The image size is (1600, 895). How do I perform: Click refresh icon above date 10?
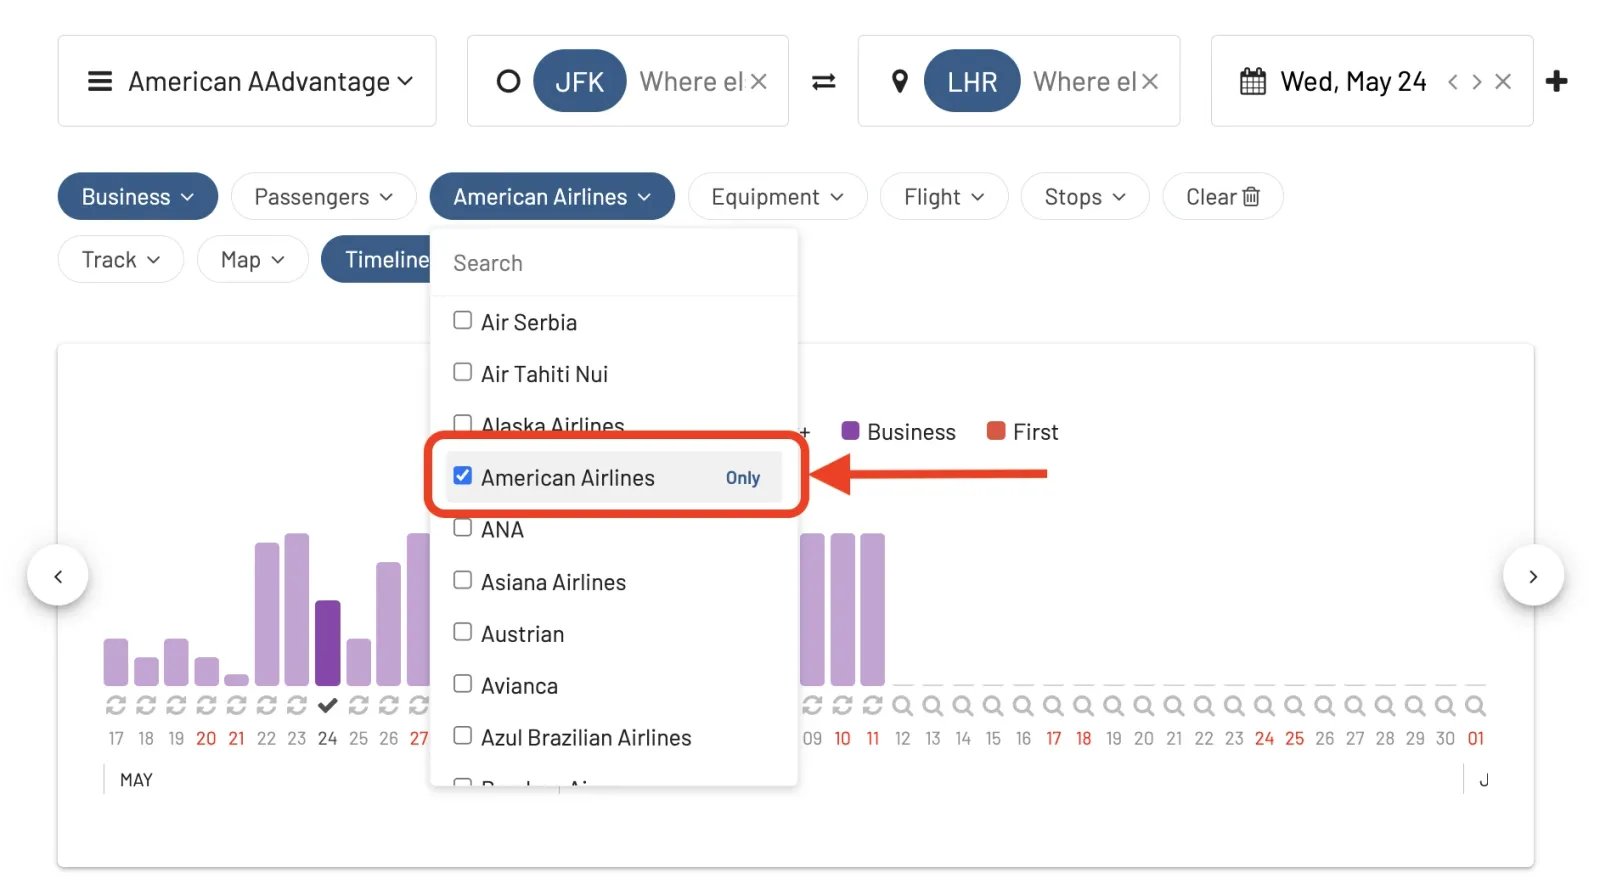point(842,705)
